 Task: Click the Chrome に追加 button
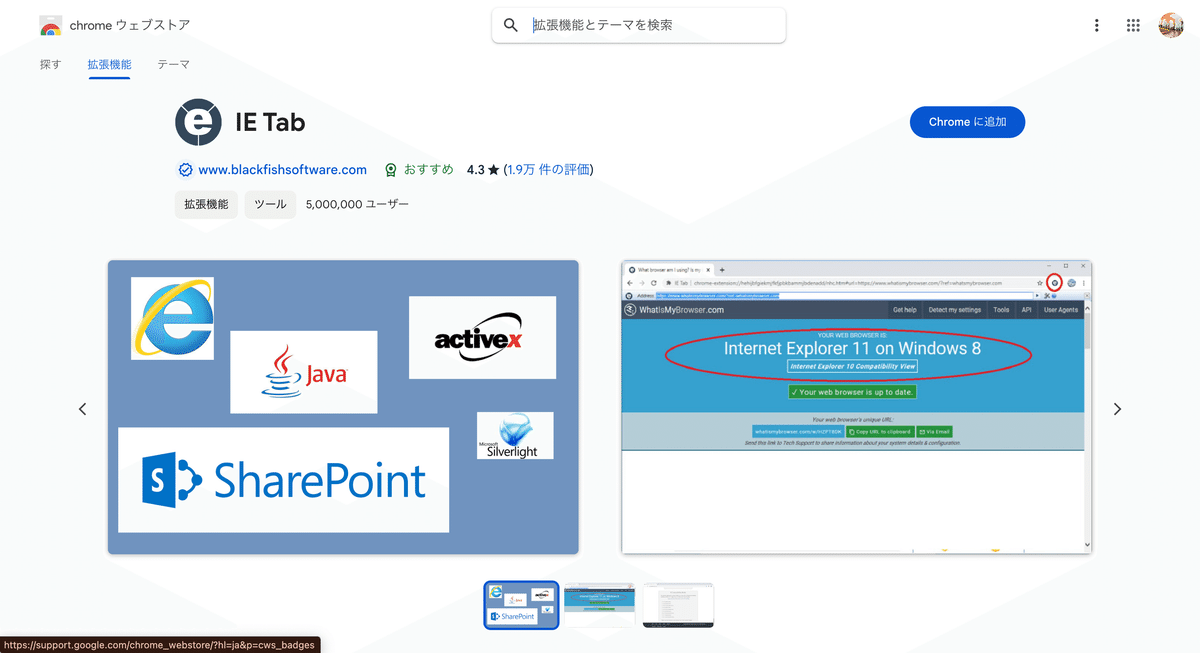pyautogui.click(x=967, y=122)
